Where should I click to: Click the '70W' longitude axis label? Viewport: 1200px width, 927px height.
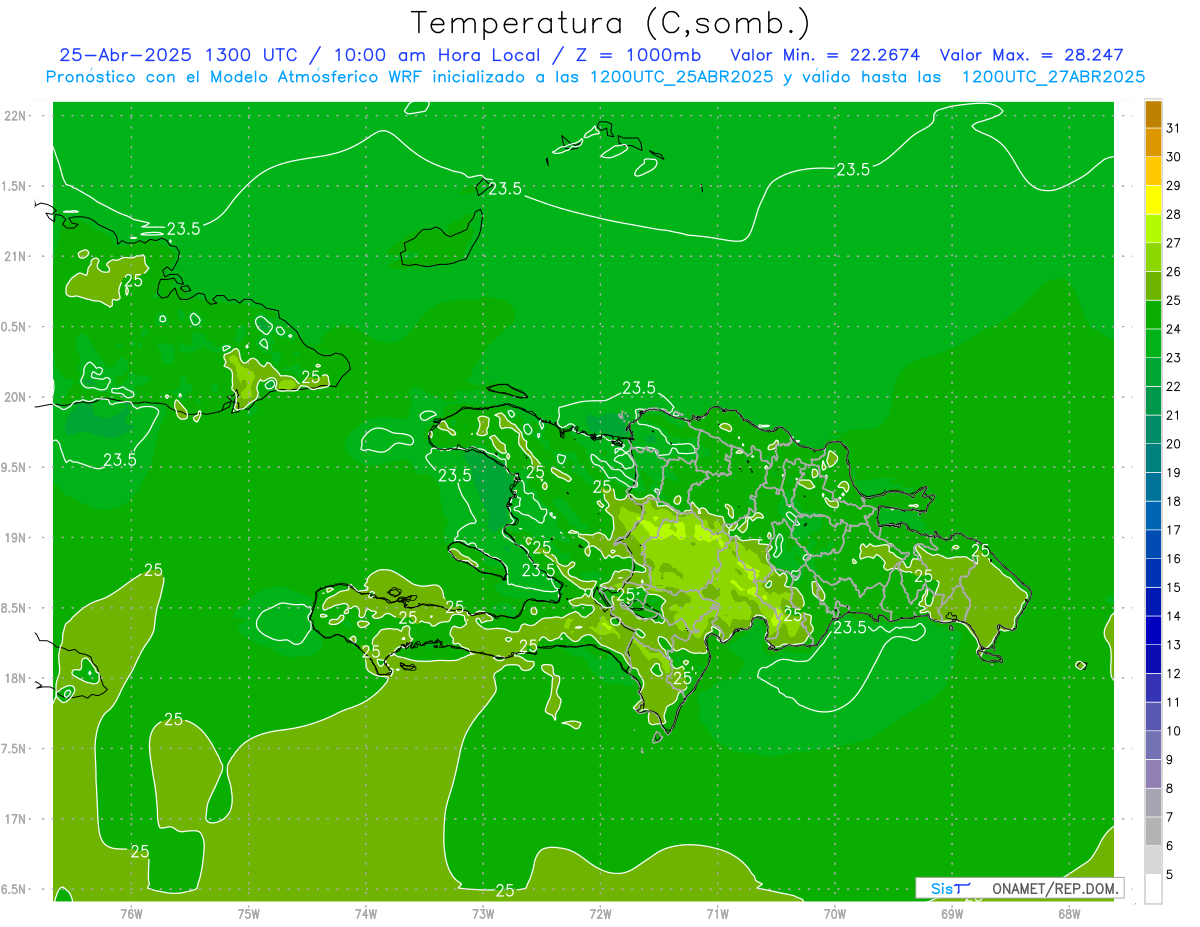835,912
